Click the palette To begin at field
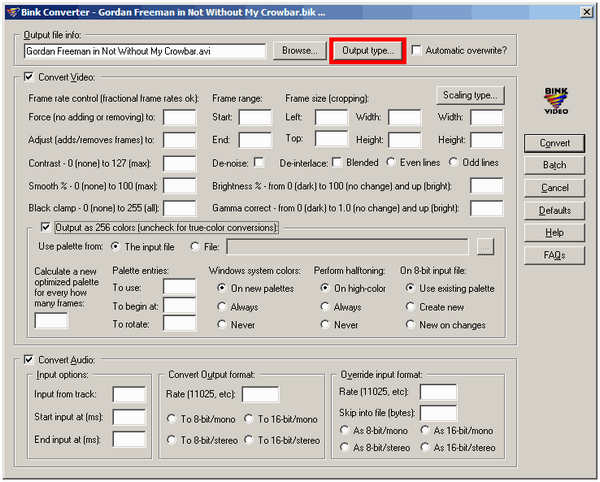This screenshot has width=600, height=482. (179, 306)
